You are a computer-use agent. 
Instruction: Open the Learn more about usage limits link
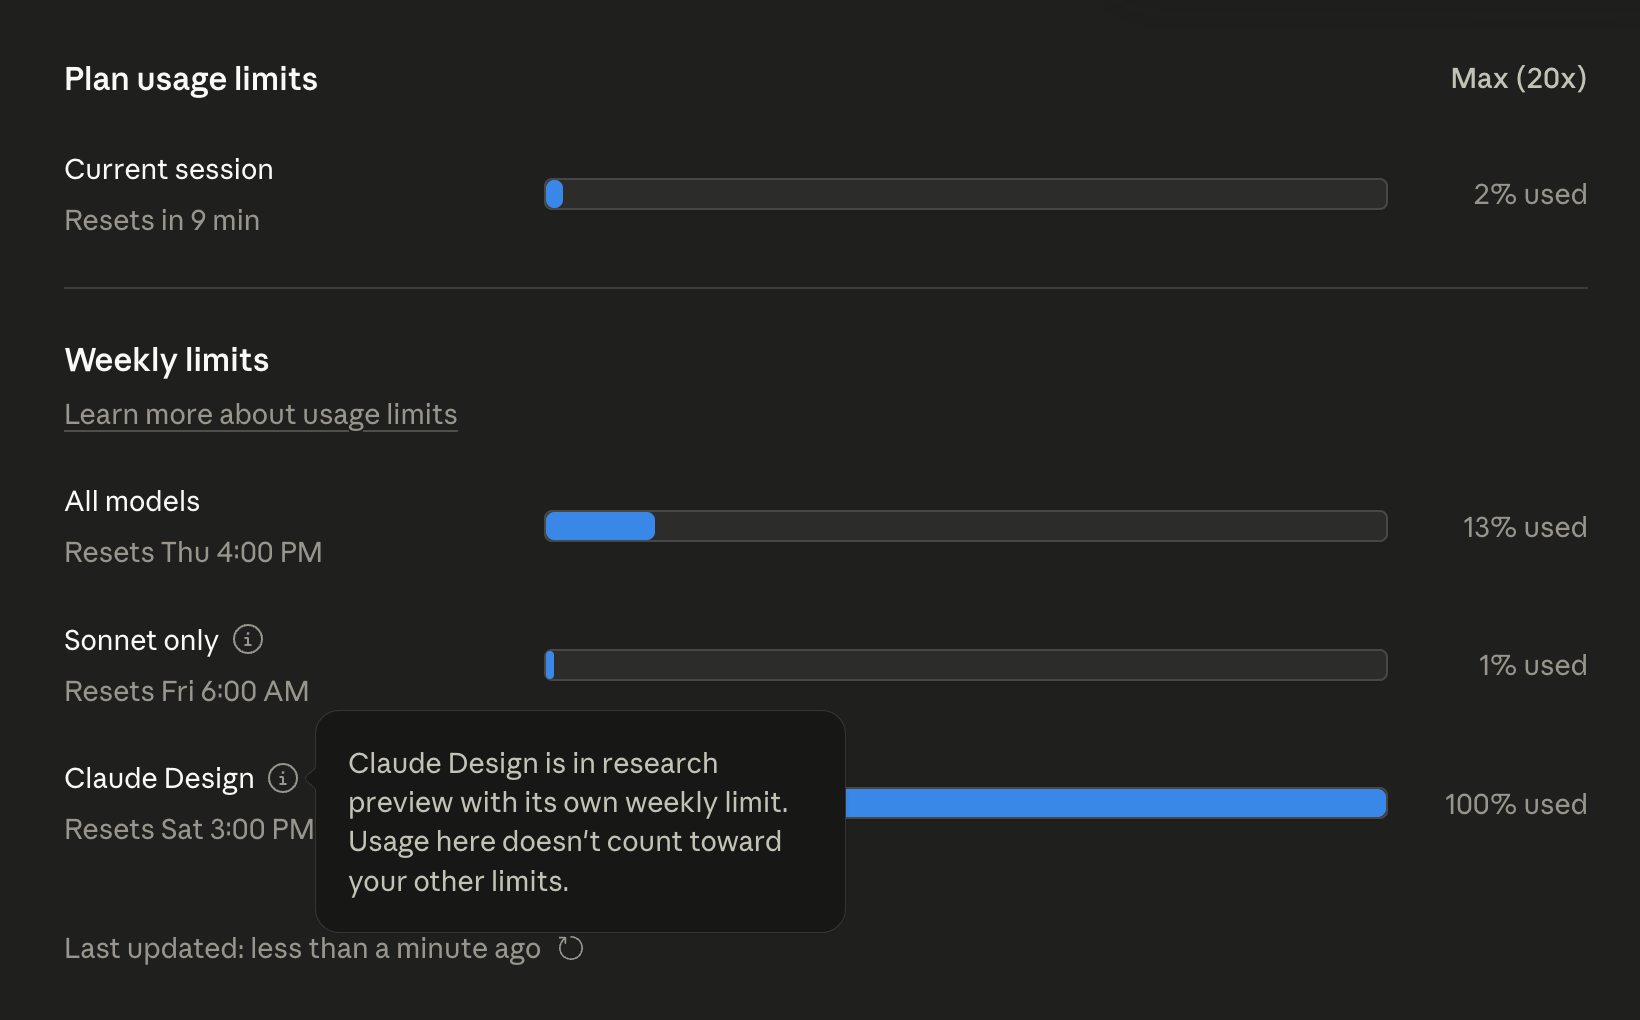pos(260,414)
